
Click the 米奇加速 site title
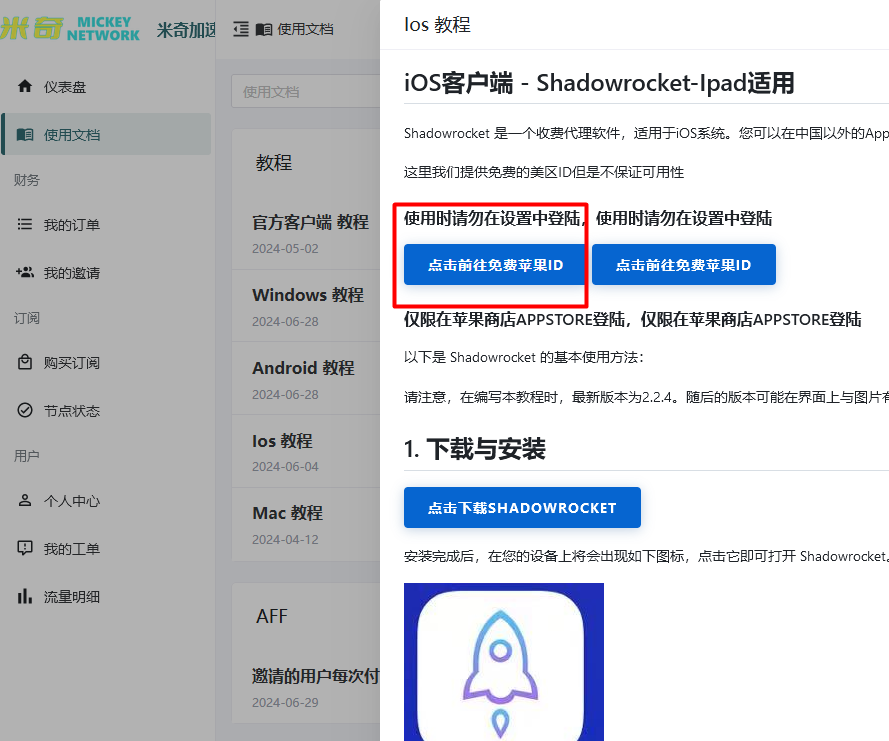[x=186, y=30]
